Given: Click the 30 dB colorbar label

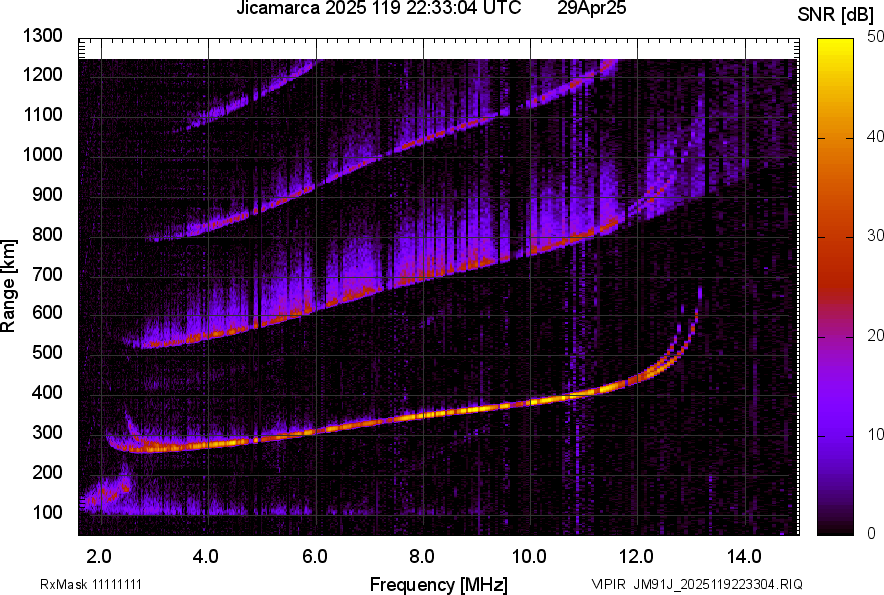Looking at the screenshot, I should (x=876, y=236).
